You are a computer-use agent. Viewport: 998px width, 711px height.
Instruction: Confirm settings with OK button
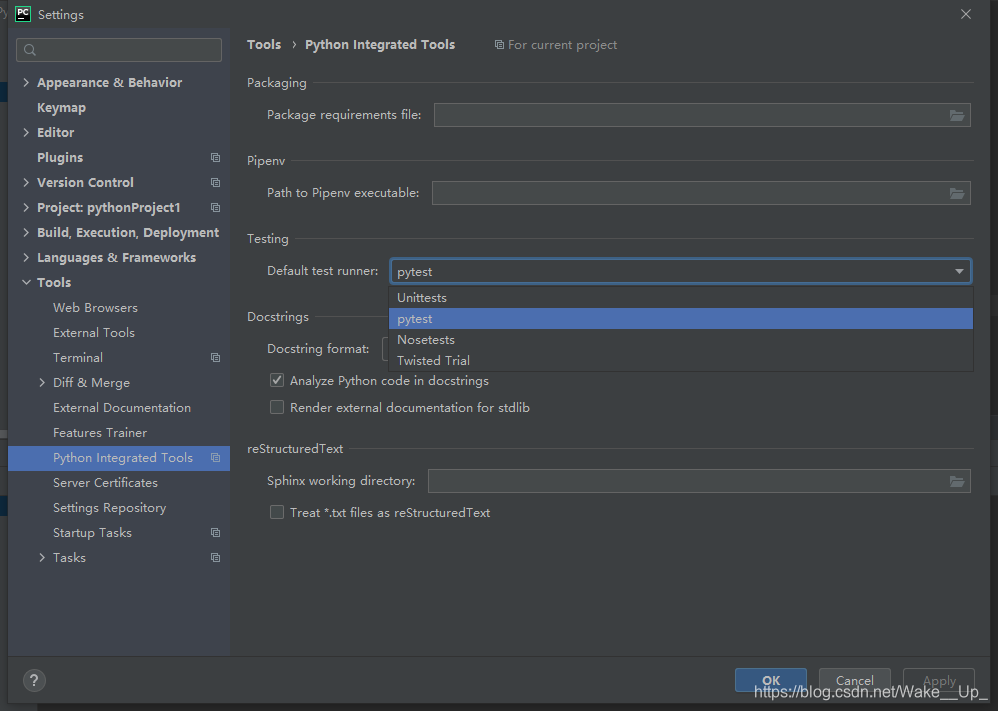[771, 680]
